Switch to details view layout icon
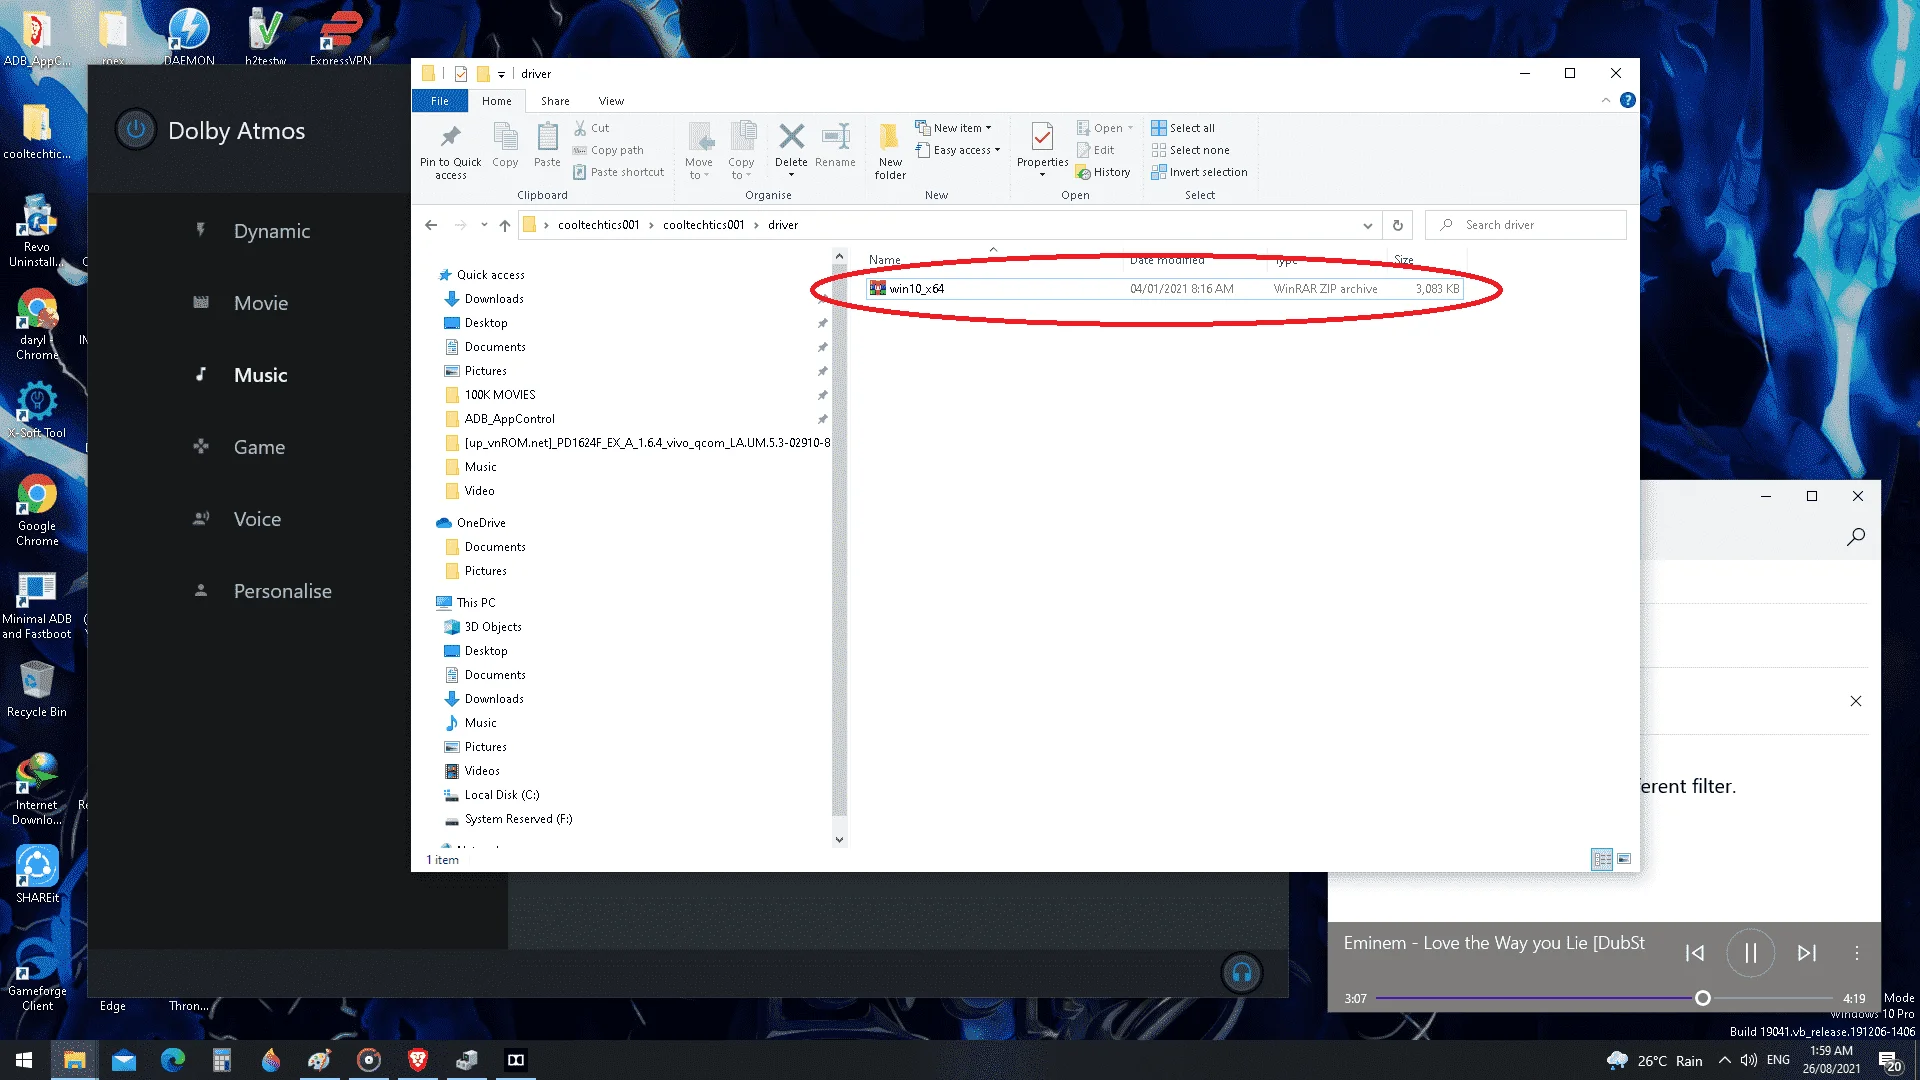The image size is (1920, 1080). point(1602,859)
